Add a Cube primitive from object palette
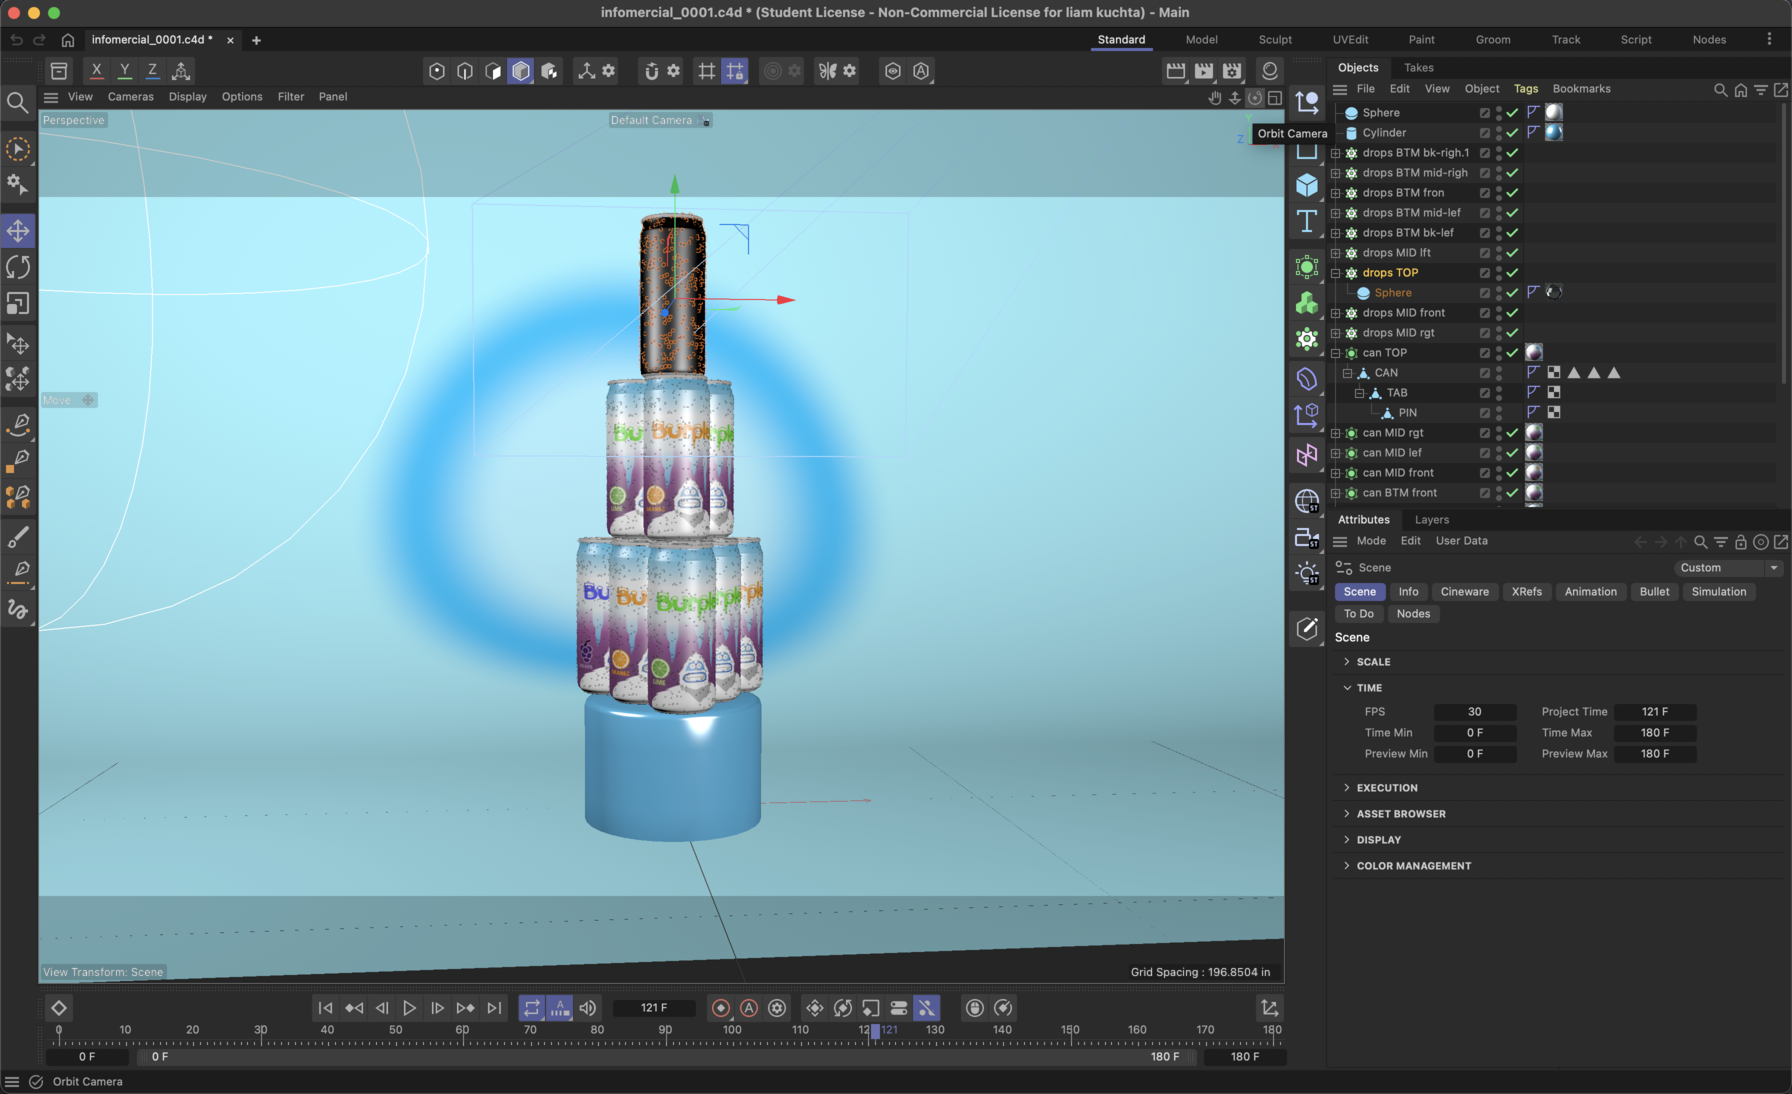 (1306, 185)
